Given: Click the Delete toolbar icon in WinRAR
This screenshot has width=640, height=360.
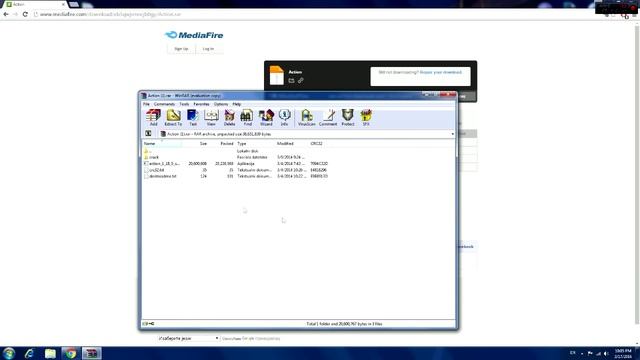Looking at the screenshot, I should (229, 118).
